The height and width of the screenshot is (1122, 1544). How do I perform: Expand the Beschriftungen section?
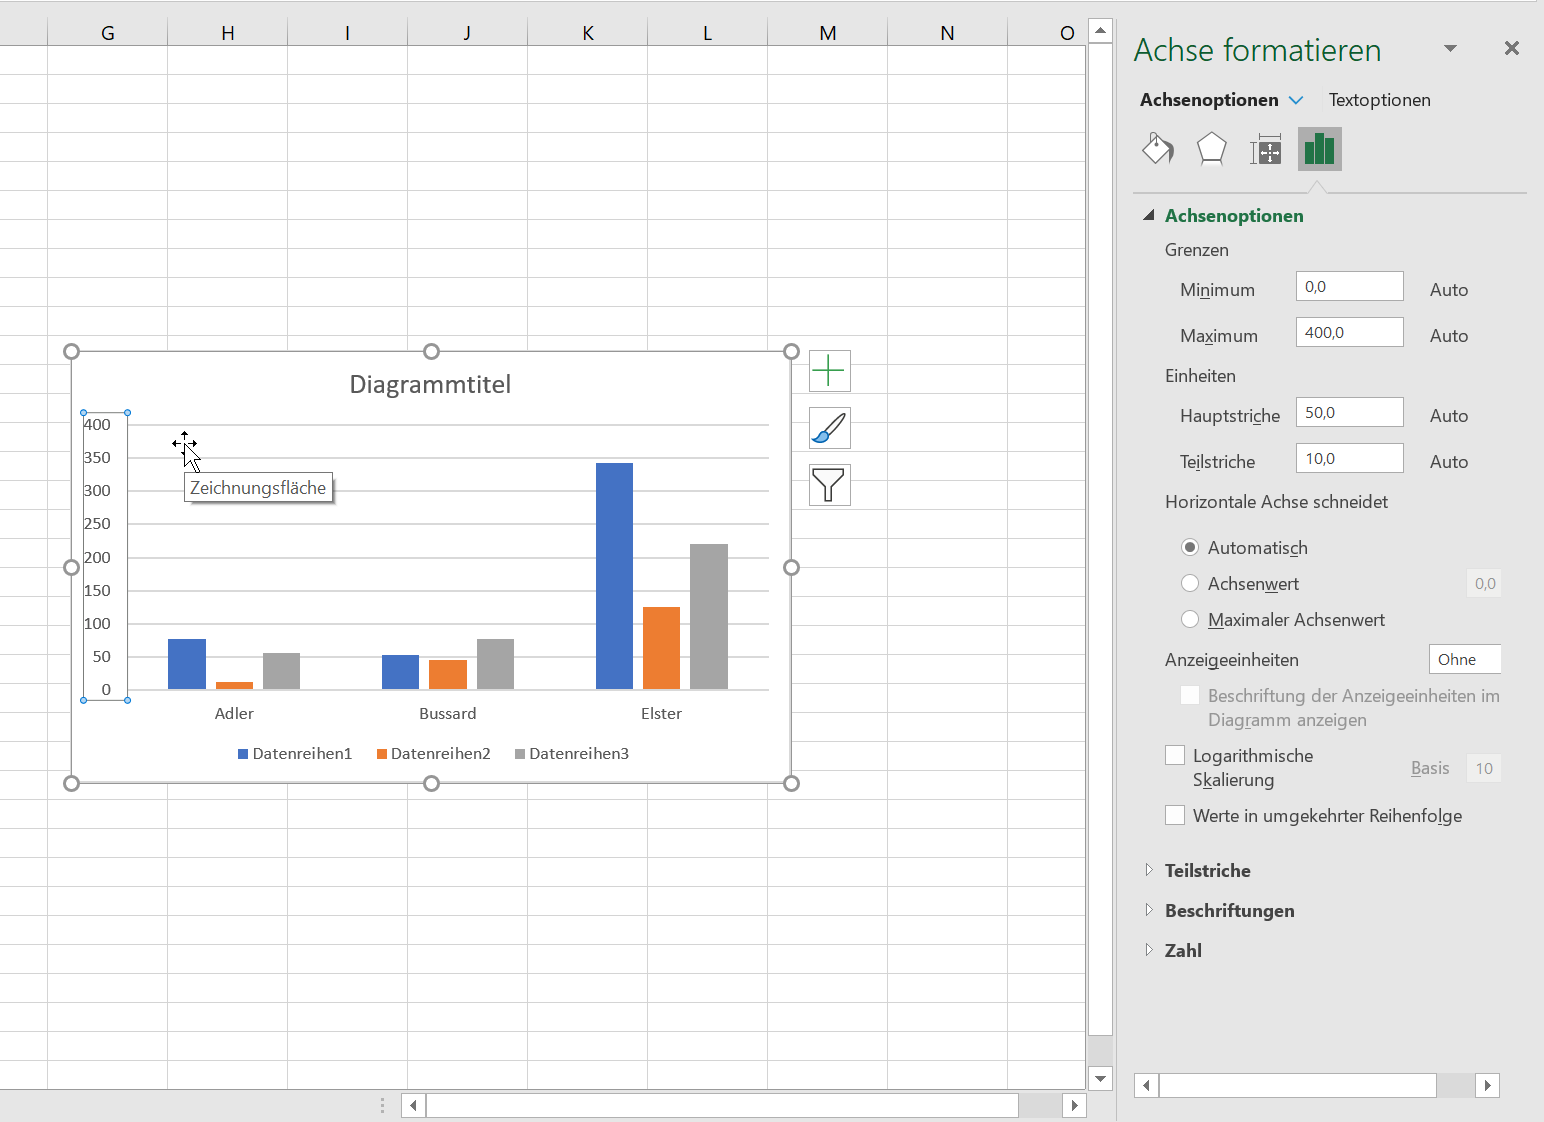[x=1149, y=910]
